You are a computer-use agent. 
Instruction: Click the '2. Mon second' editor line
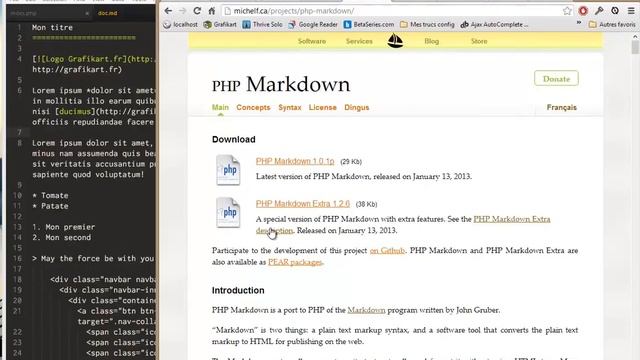[x=62, y=238]
